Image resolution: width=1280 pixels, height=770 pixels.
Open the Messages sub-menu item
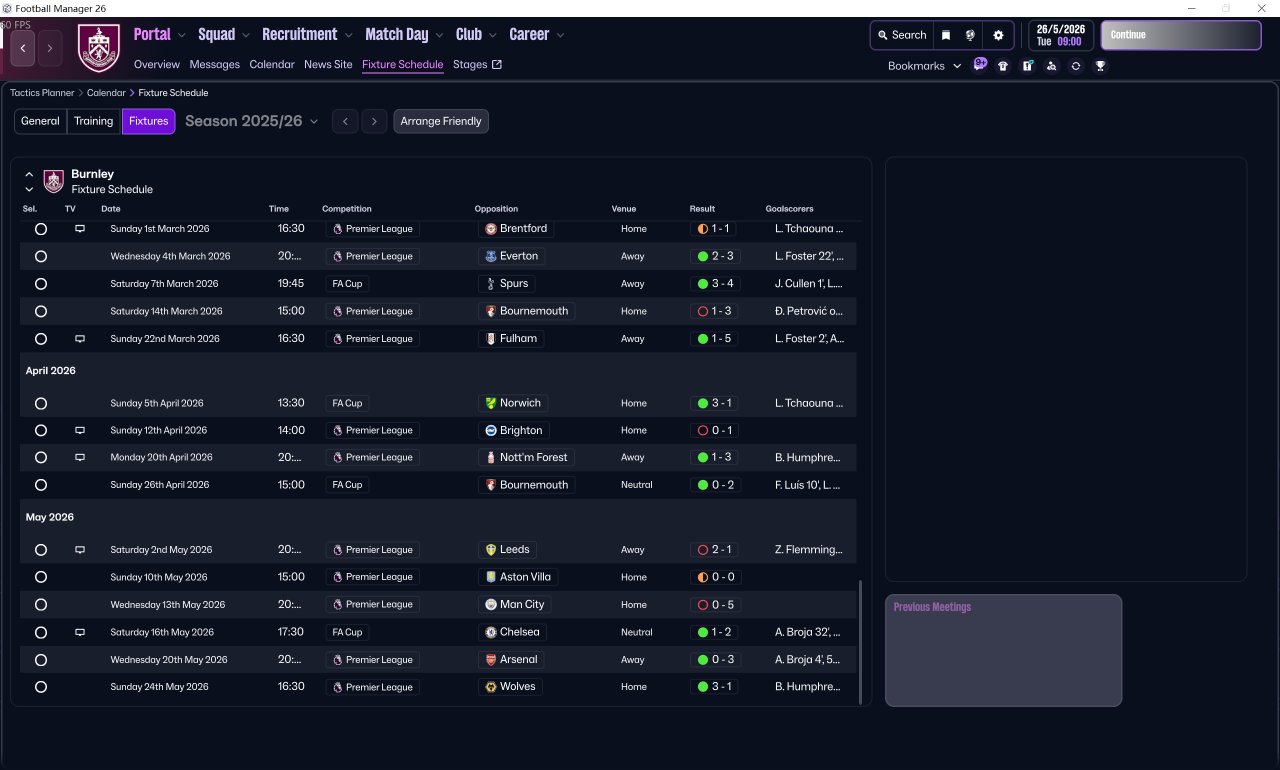click(215, 64)
